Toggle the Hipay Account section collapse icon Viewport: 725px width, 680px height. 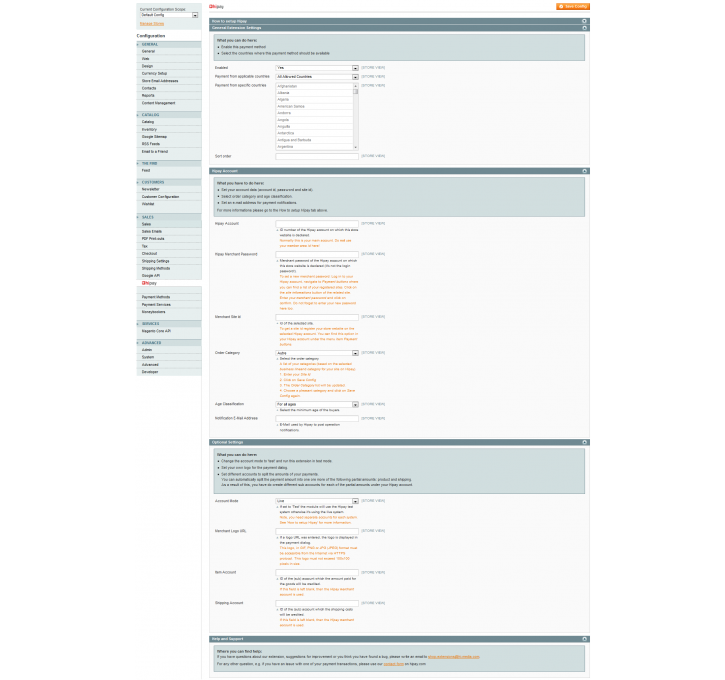[584, 171]
